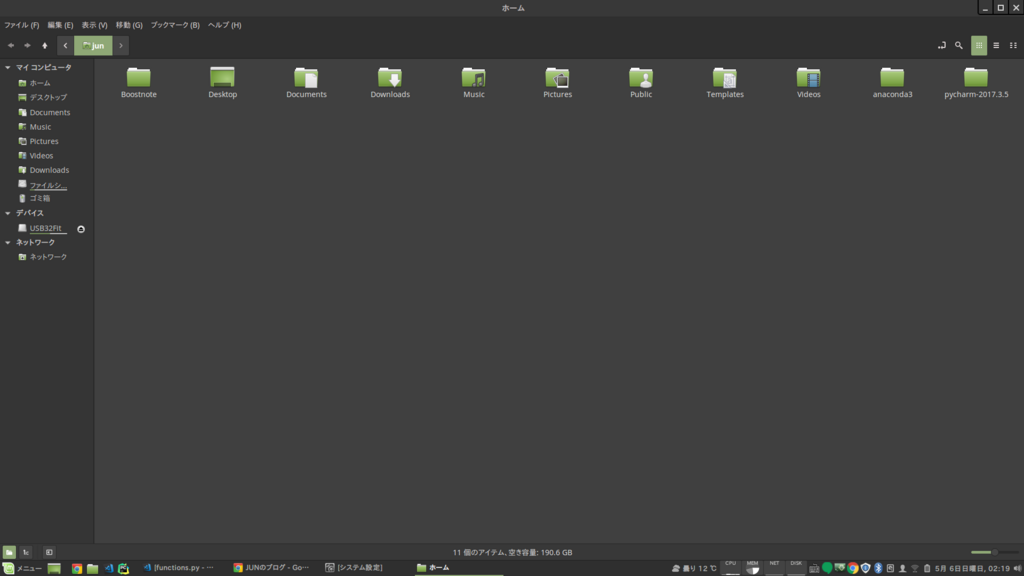Launch PyCharm from the panel launcher
This screenshot has width=1024, height=576.
[x=123, y=568]
